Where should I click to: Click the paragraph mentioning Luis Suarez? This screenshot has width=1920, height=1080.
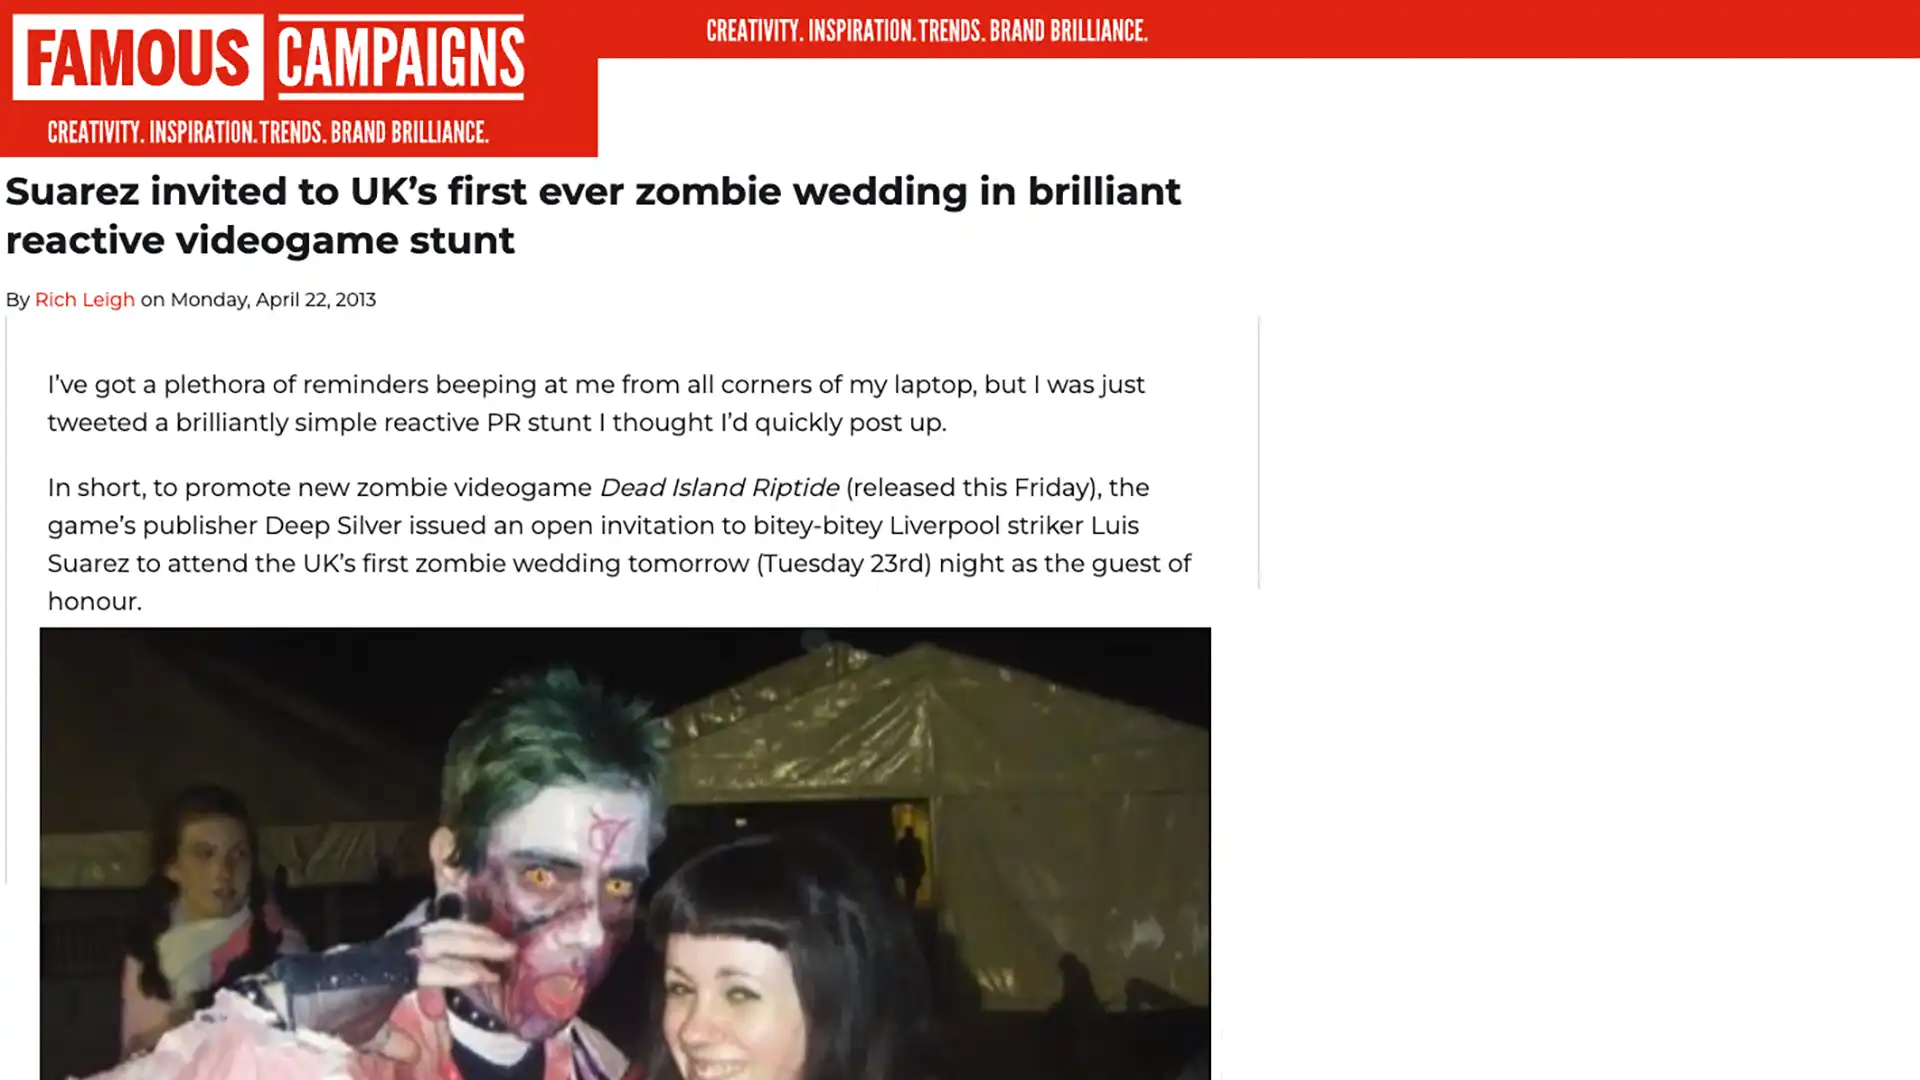[x=619, y=545]
